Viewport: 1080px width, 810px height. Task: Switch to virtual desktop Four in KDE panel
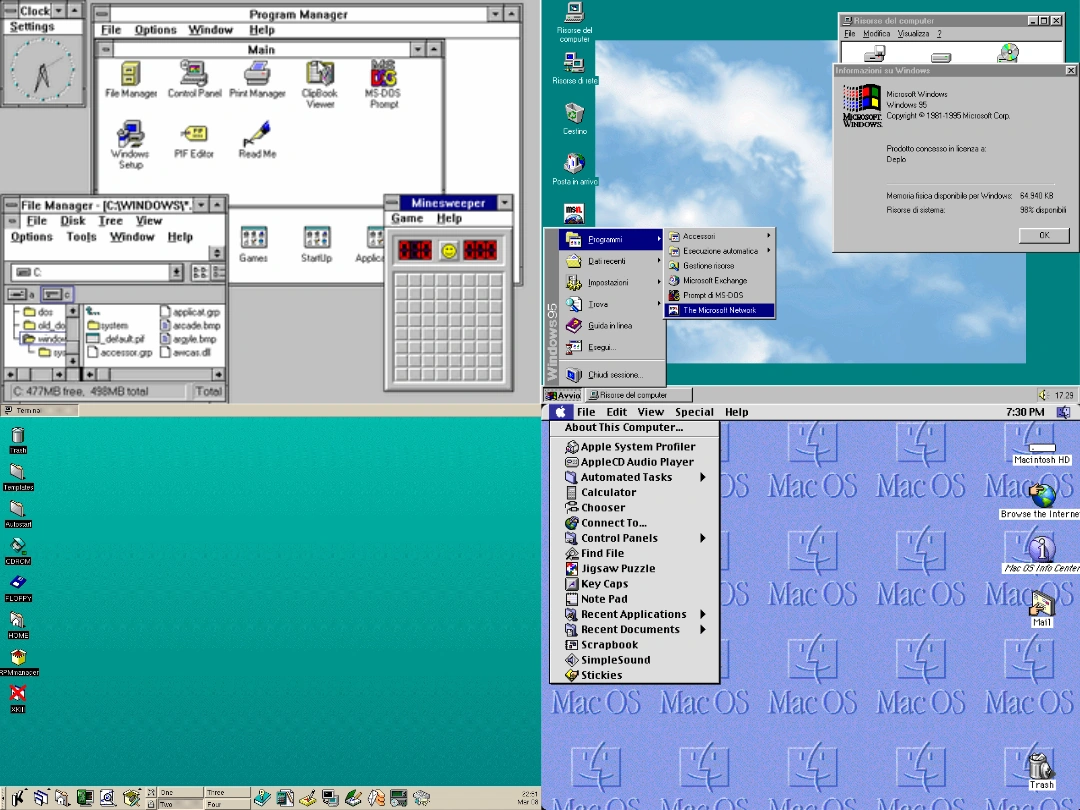tap(226, 803)
